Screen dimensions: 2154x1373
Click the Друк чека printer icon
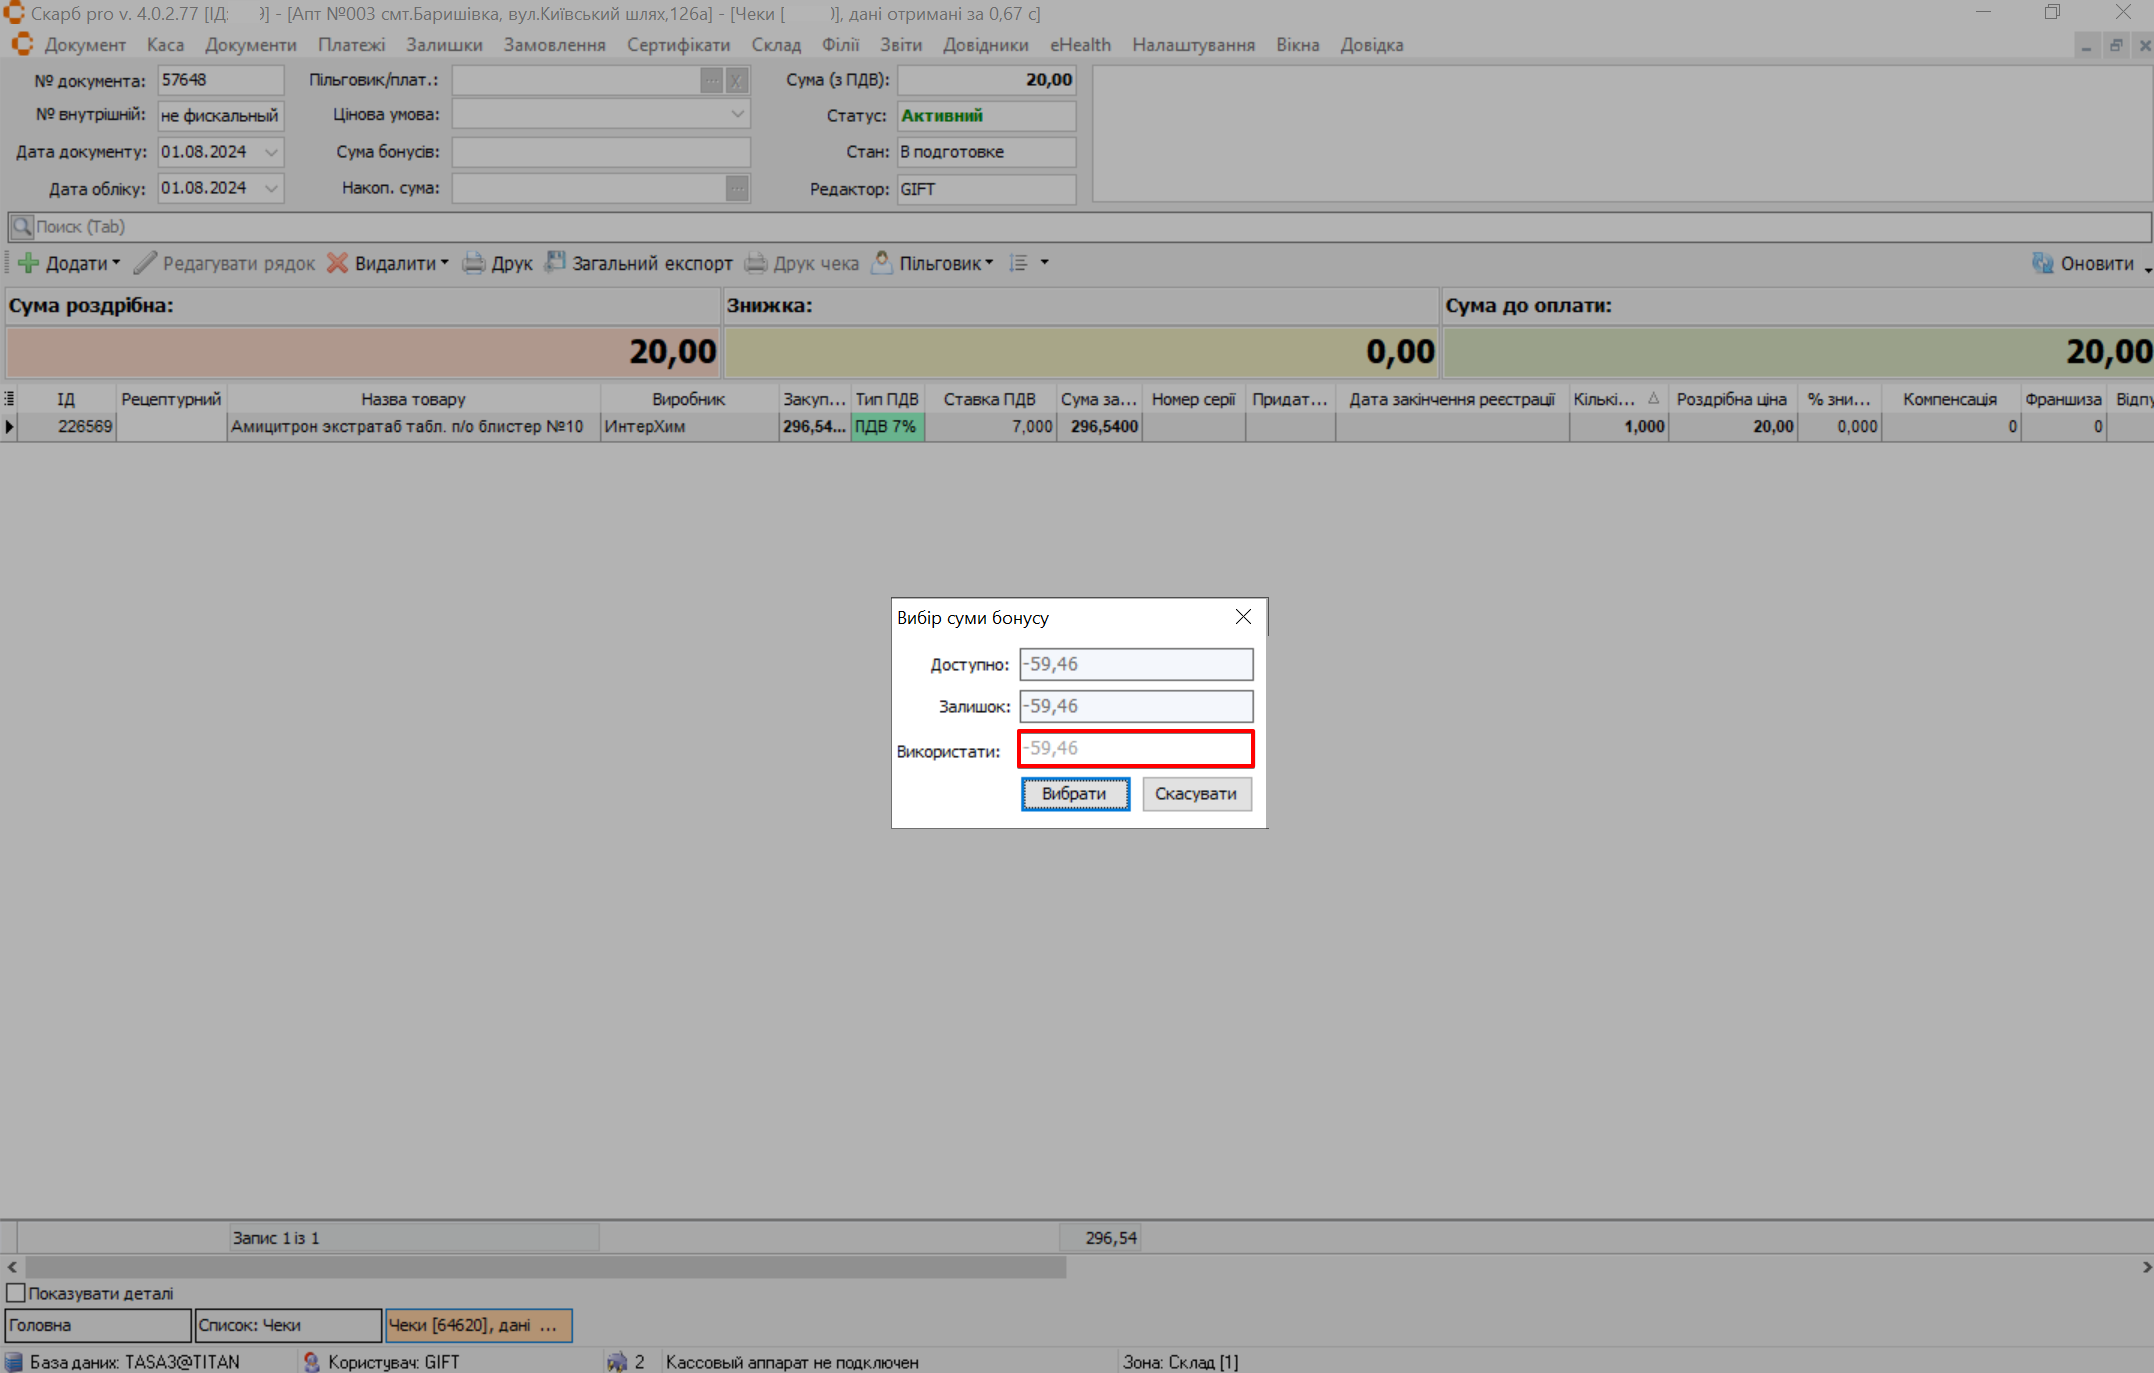(x=756, y=263)
